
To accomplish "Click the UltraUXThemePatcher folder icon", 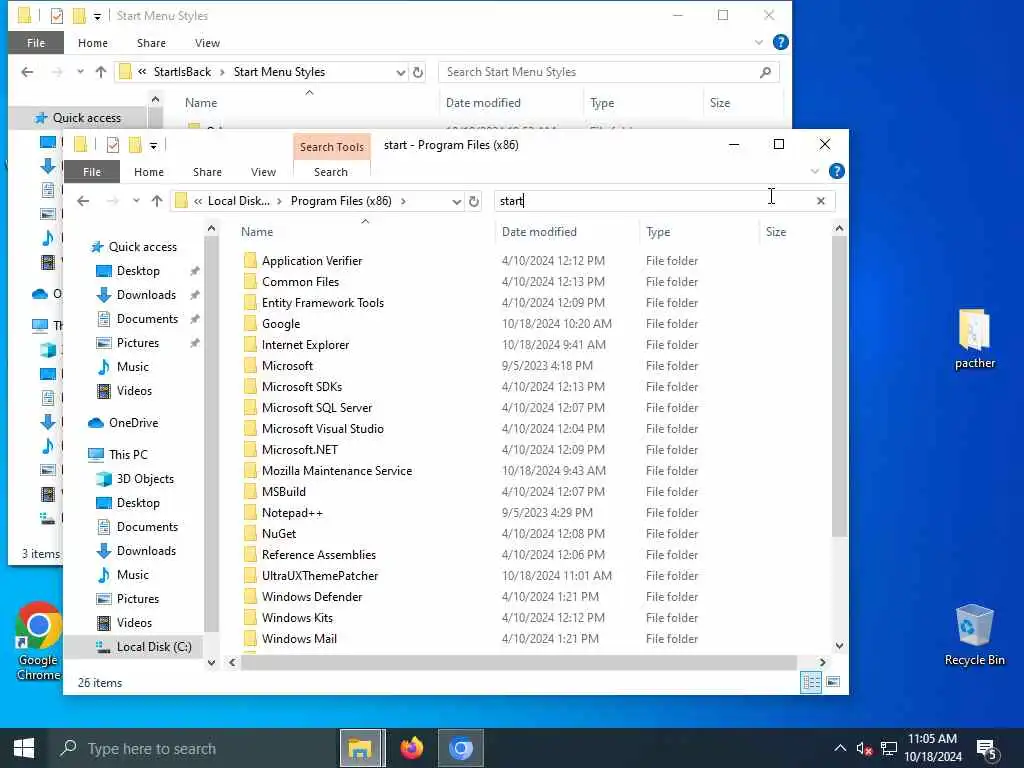I will [250, 575].
